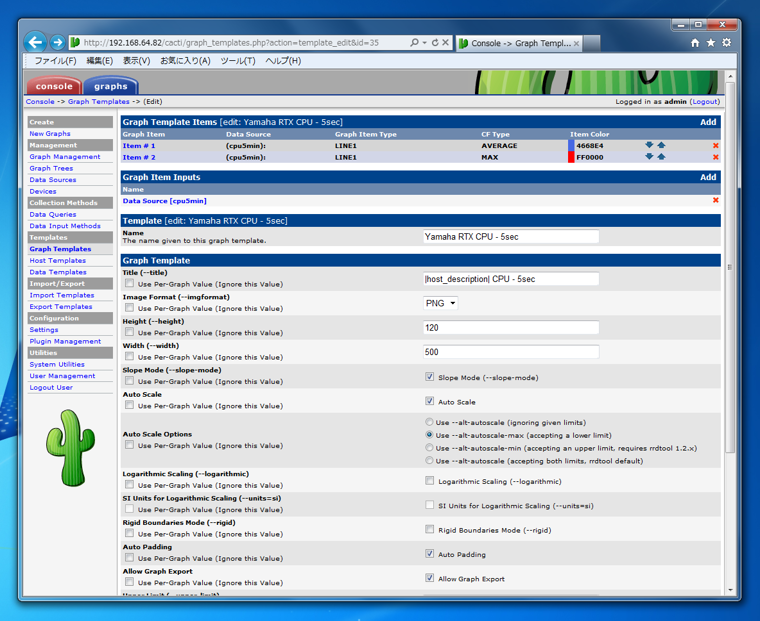Open the Item # 2 link
The width and height of the screenshot is (760, 621).
coord(139,158)
